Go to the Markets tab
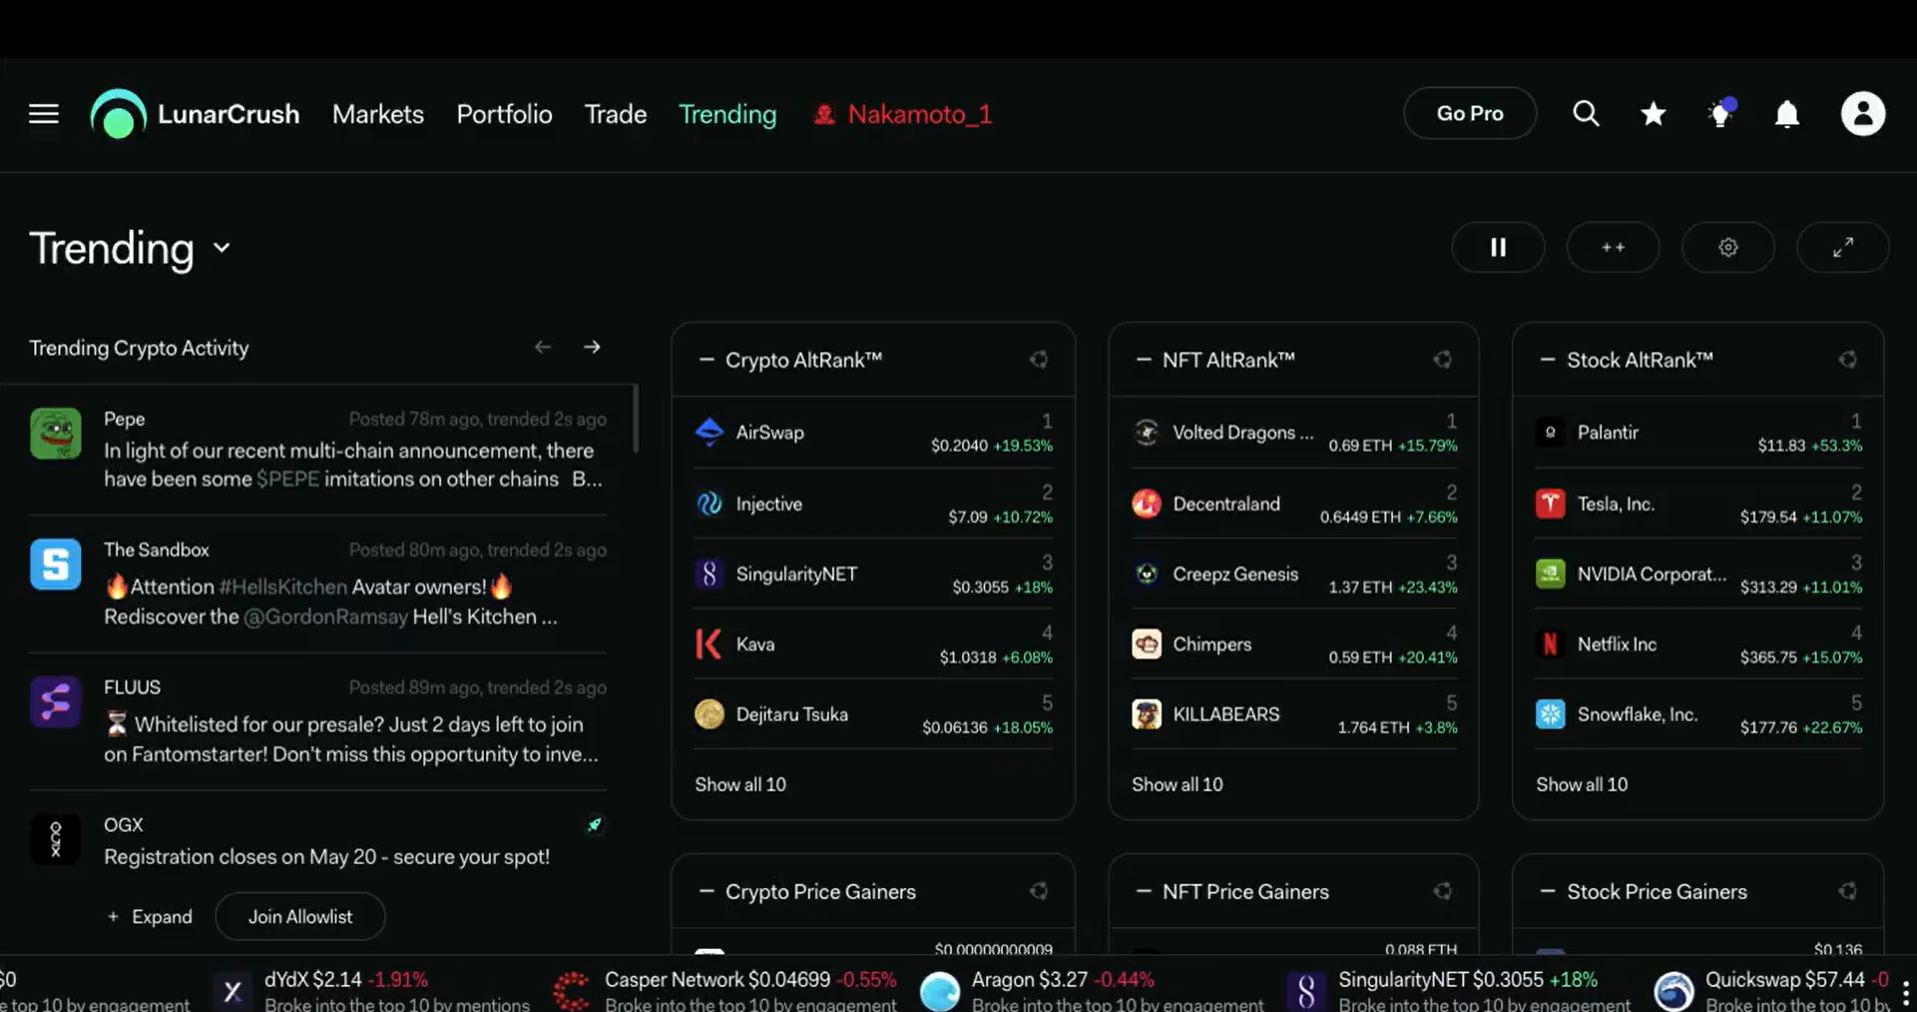Viewport: 1917px width, 1012px height. click(x=377, y=114)
